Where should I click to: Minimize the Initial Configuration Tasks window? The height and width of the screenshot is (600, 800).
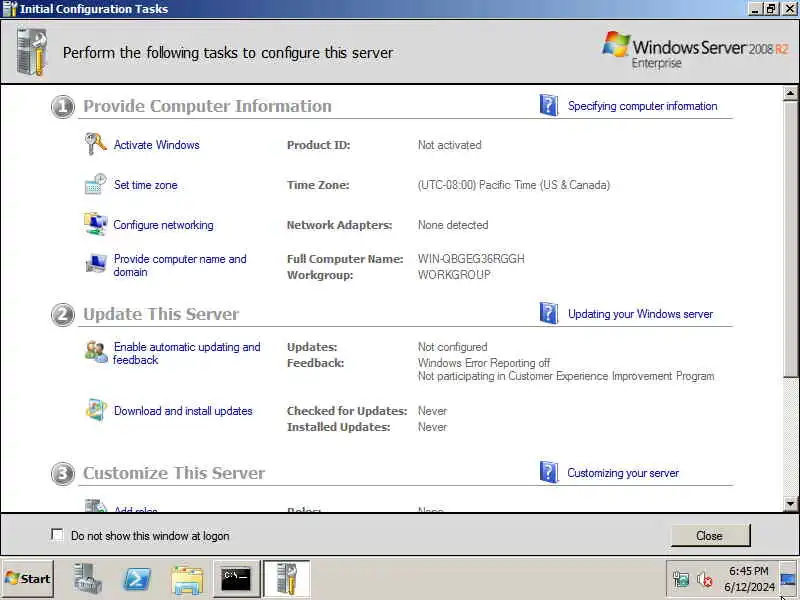pyautogui.click(x=756, y=9)
